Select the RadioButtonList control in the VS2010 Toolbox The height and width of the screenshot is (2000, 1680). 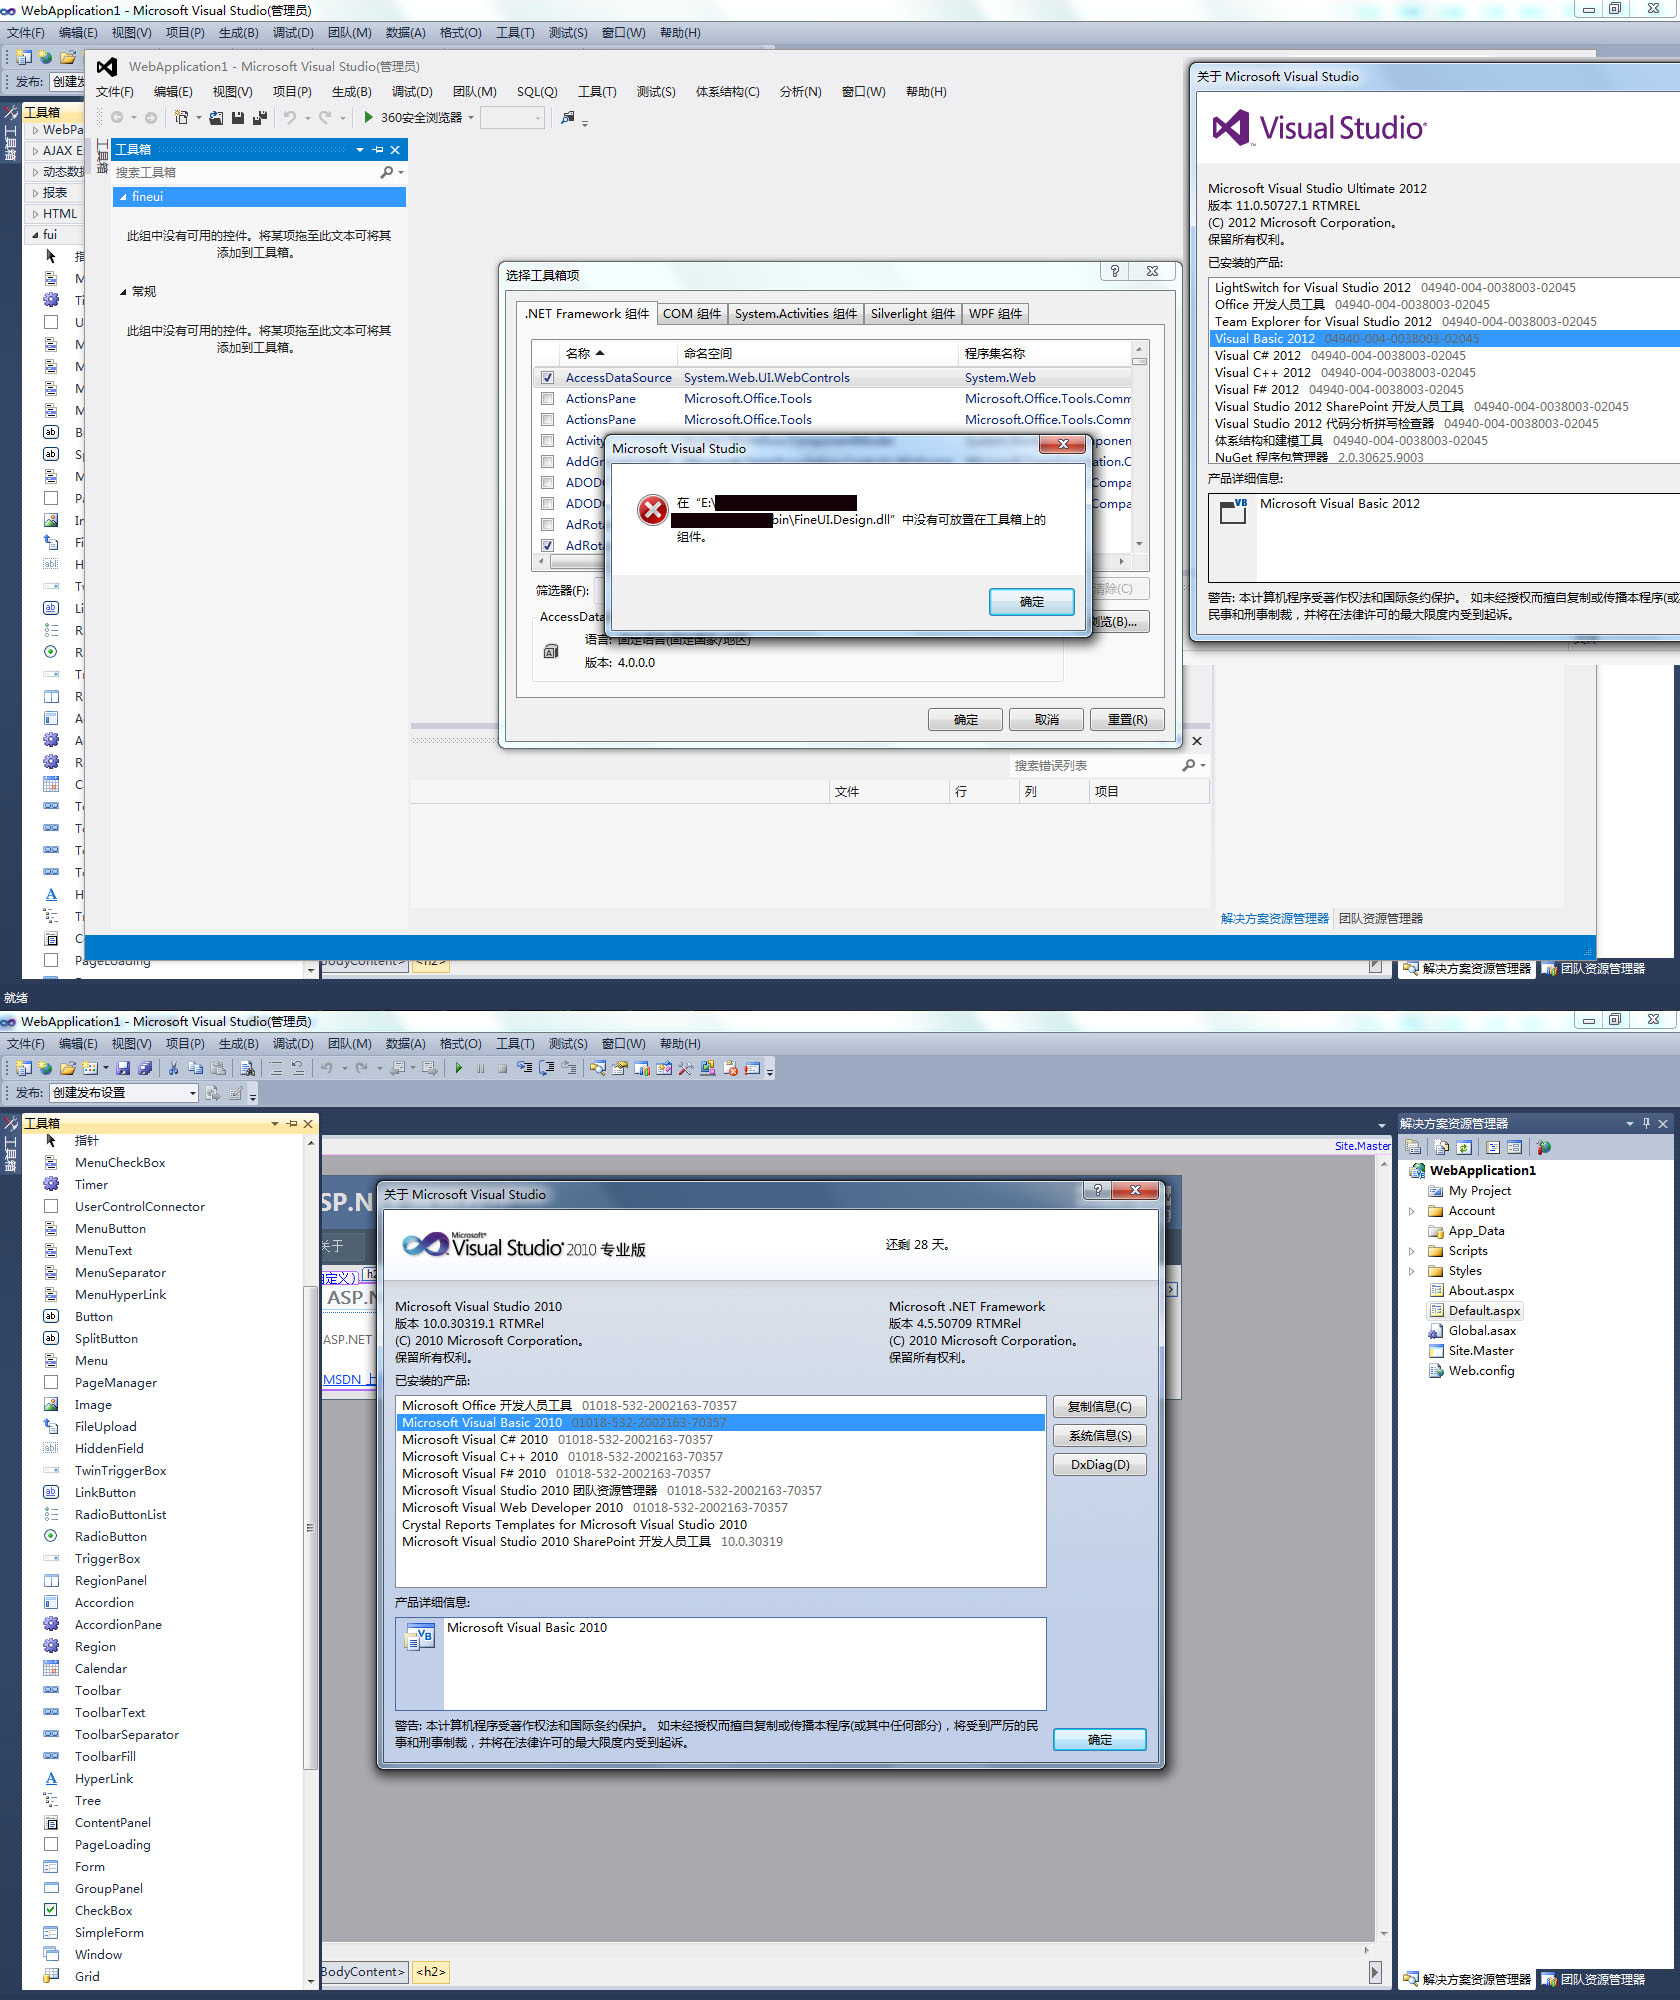(x=120, y=1515)
